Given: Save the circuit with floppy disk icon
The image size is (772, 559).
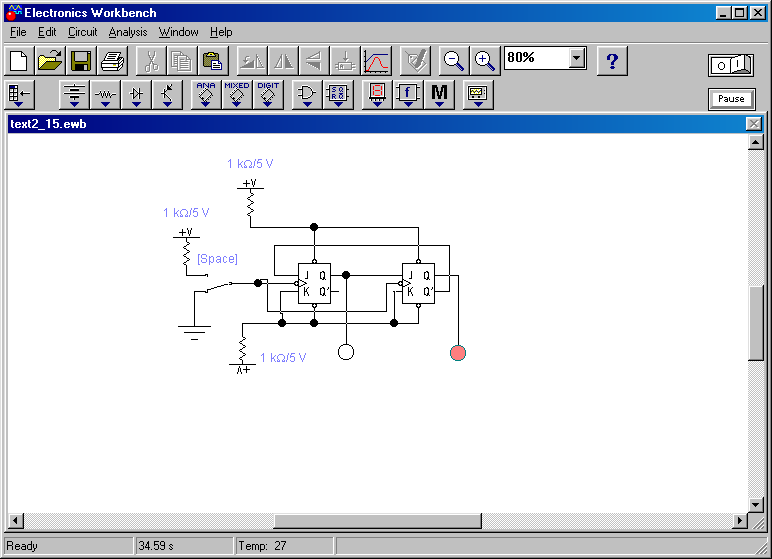Looking at the screenshot, I should (x=81, y=61).
